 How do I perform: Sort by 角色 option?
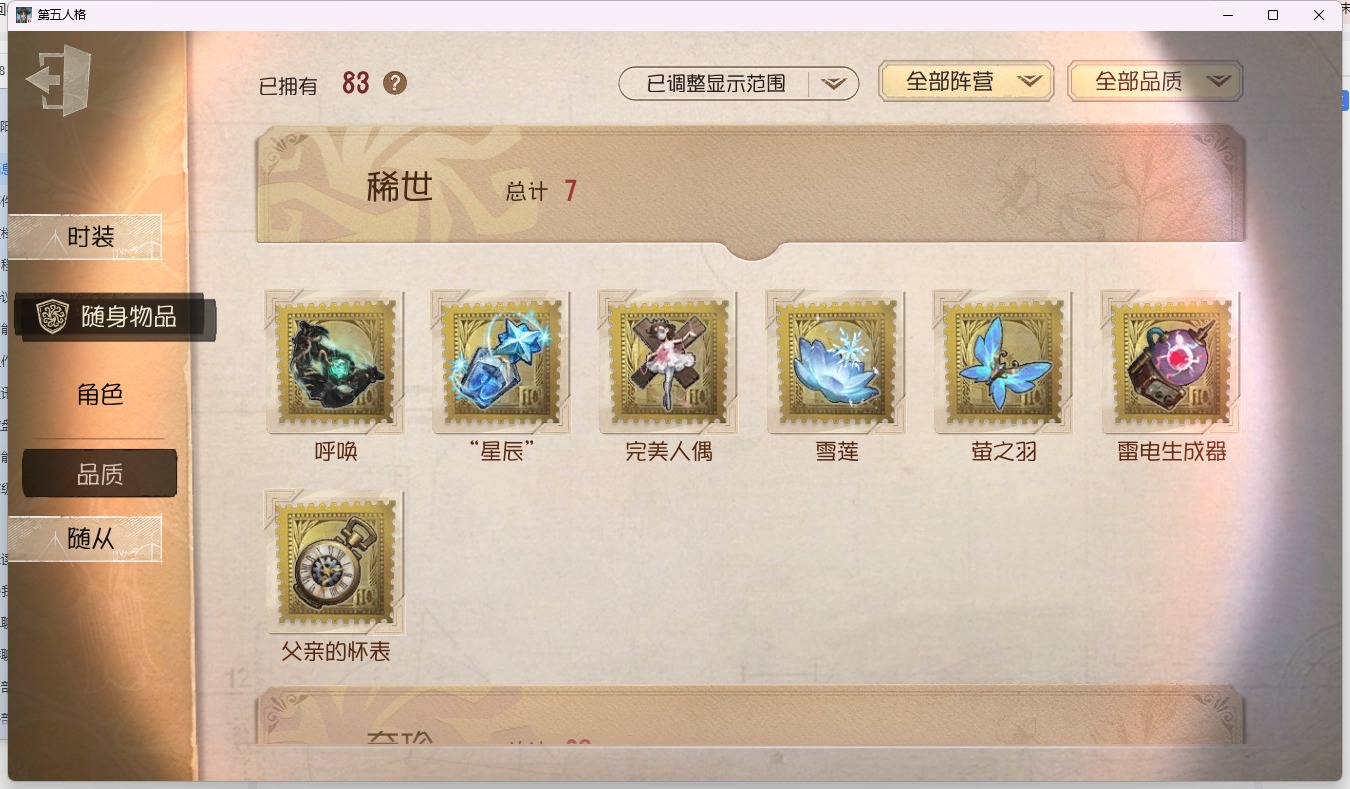100,394
